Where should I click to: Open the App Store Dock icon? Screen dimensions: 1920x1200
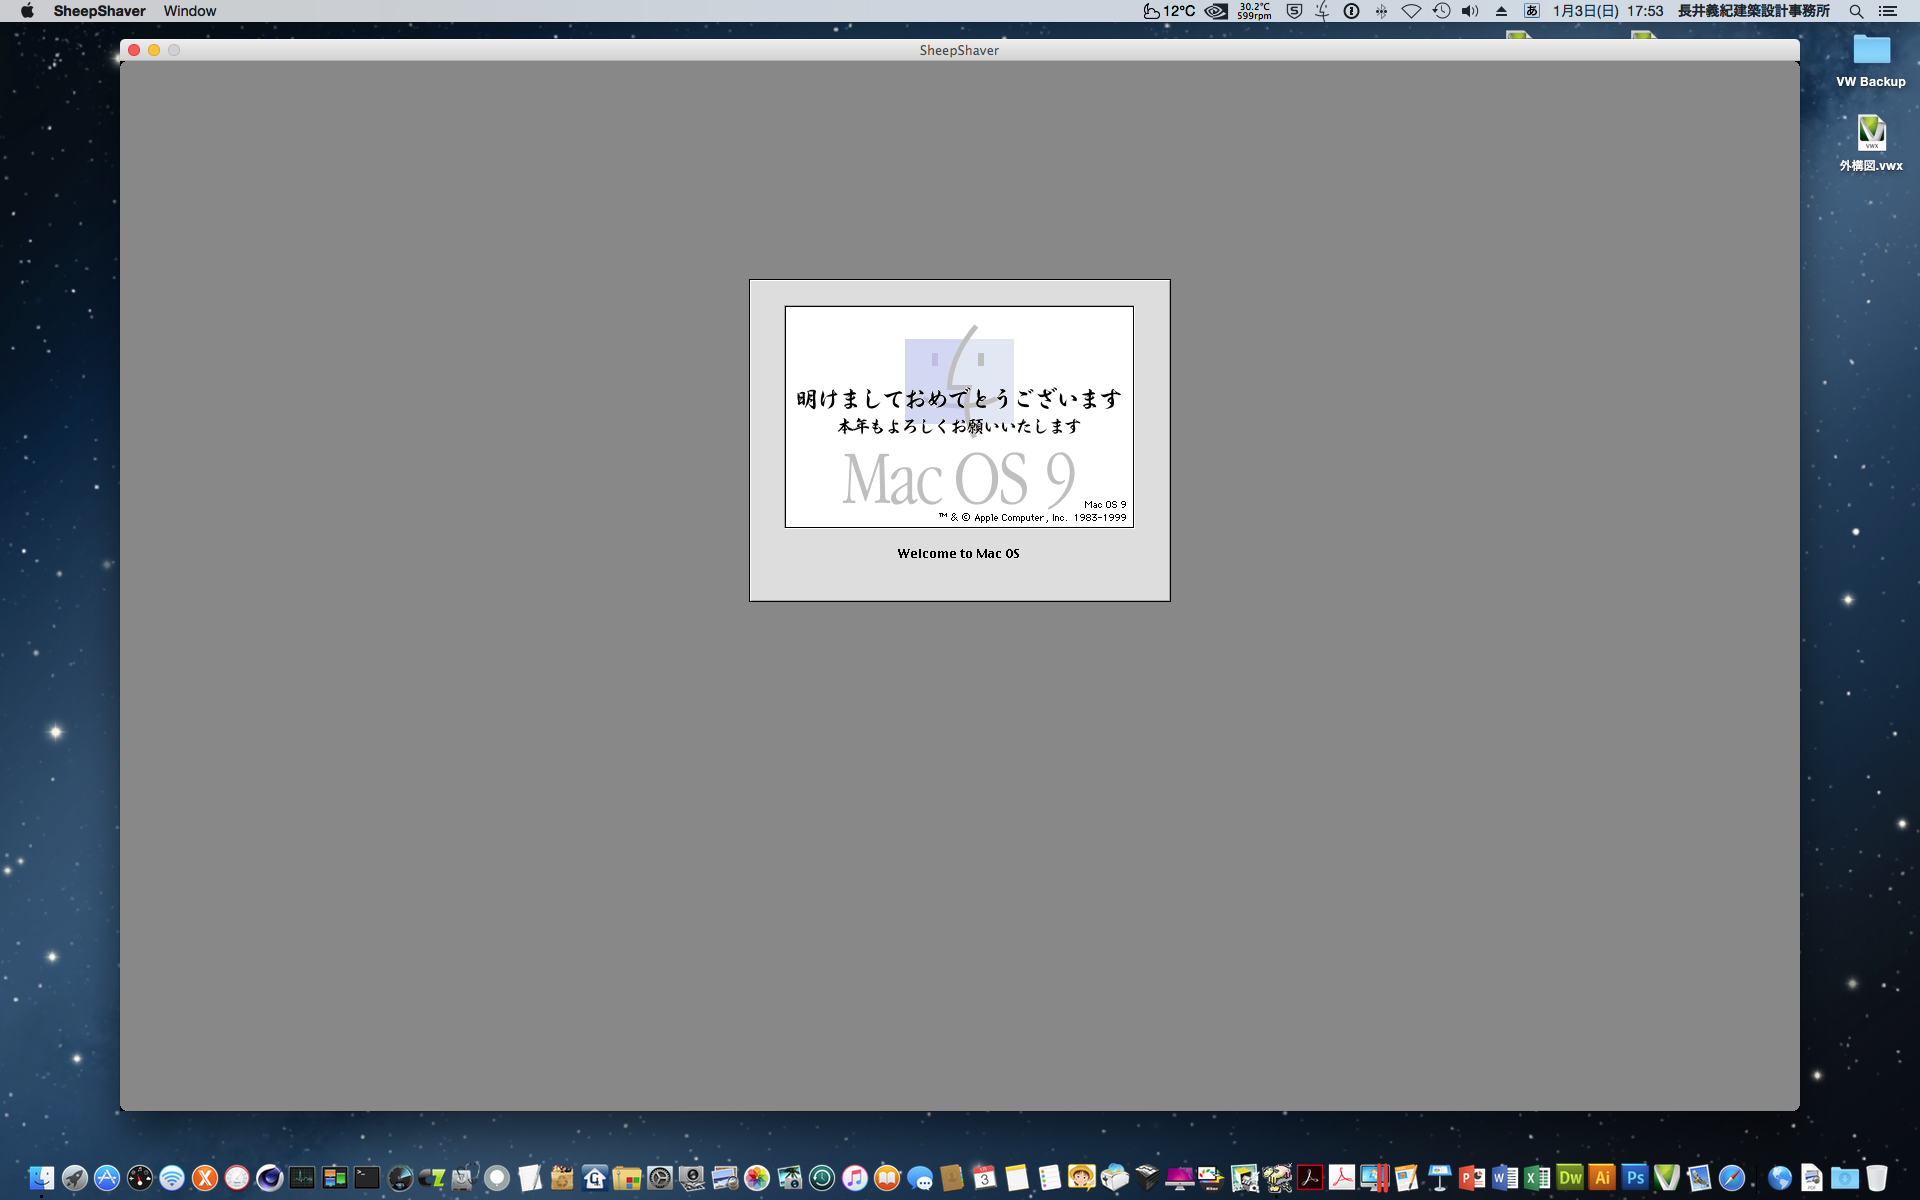tap(107, 1178)
